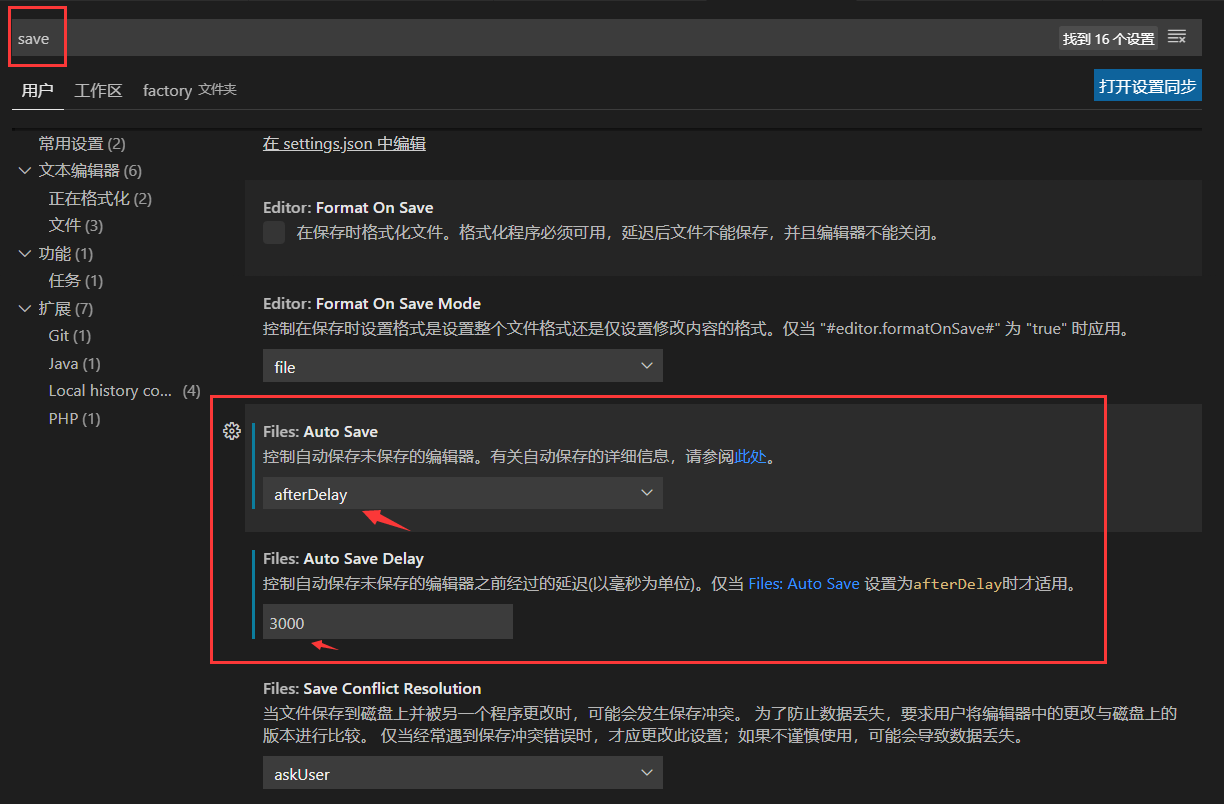The height and width of the screenshot is (804, 1224).
Task: Switch to the 工作区 tab
Action: point(98,90)
